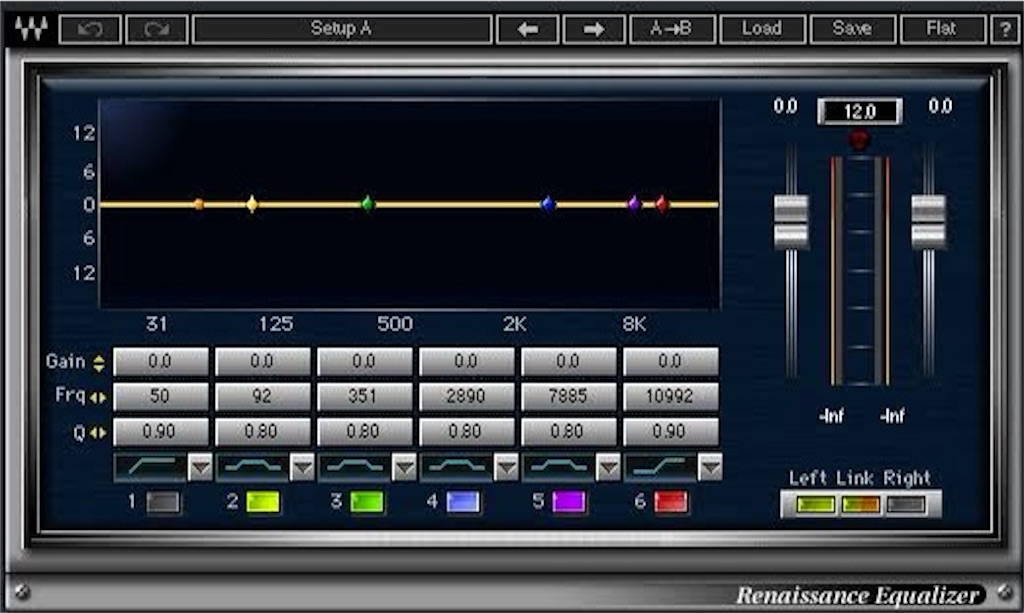Click the Flat button to reset EQ

pyautogui.click(x=942, y=29)
